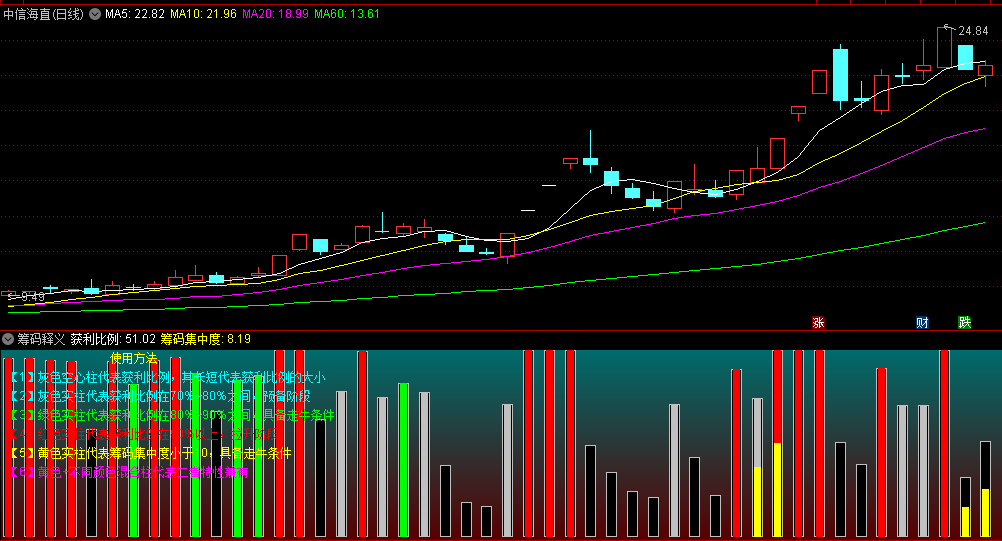Click note 【4】 about 红色实柱 拉升阶段
Image resolution: width=1002 pixels, height=541 pixels.
[x=144, y=435]
